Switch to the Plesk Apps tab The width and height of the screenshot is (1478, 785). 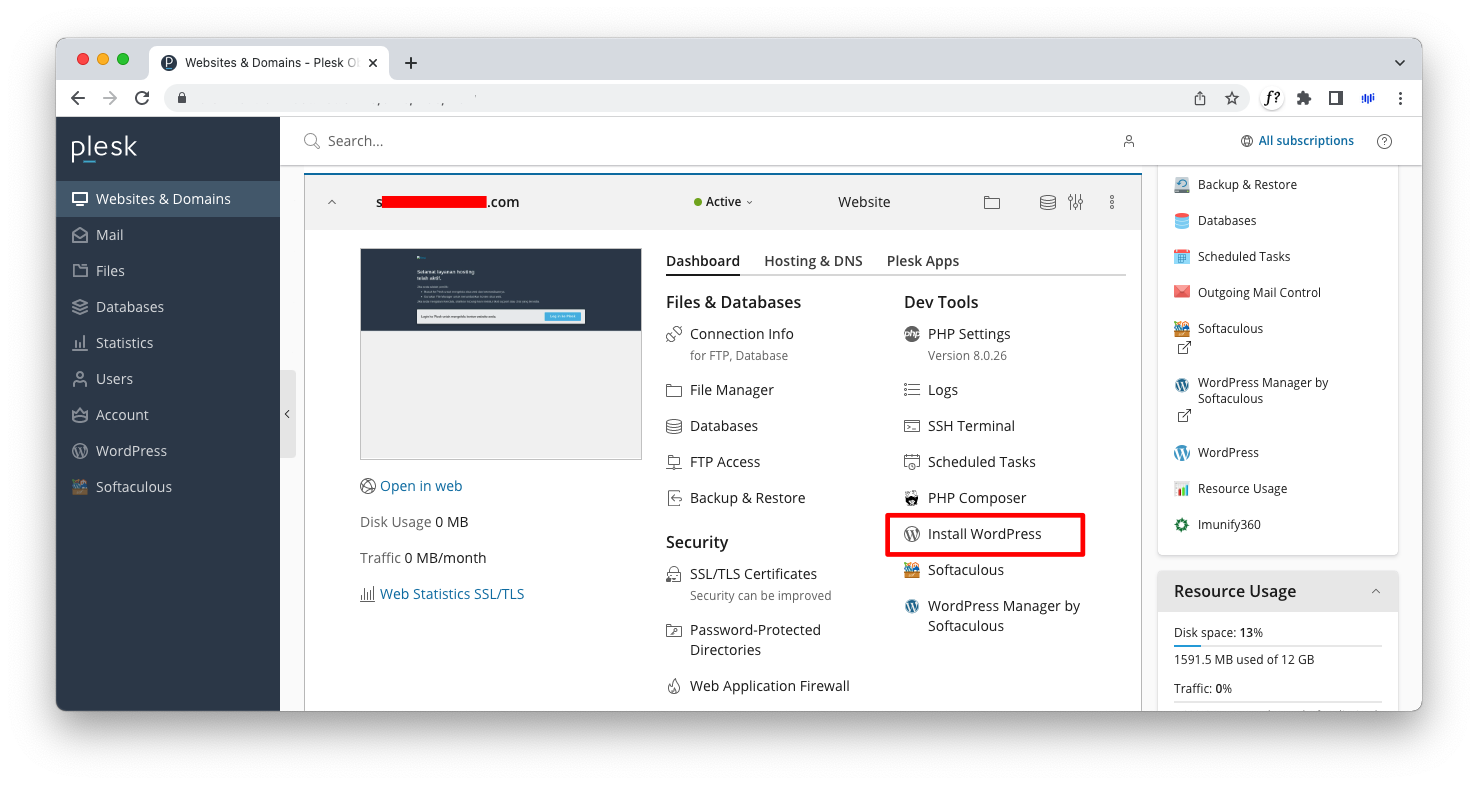click(x=922, y=261)
